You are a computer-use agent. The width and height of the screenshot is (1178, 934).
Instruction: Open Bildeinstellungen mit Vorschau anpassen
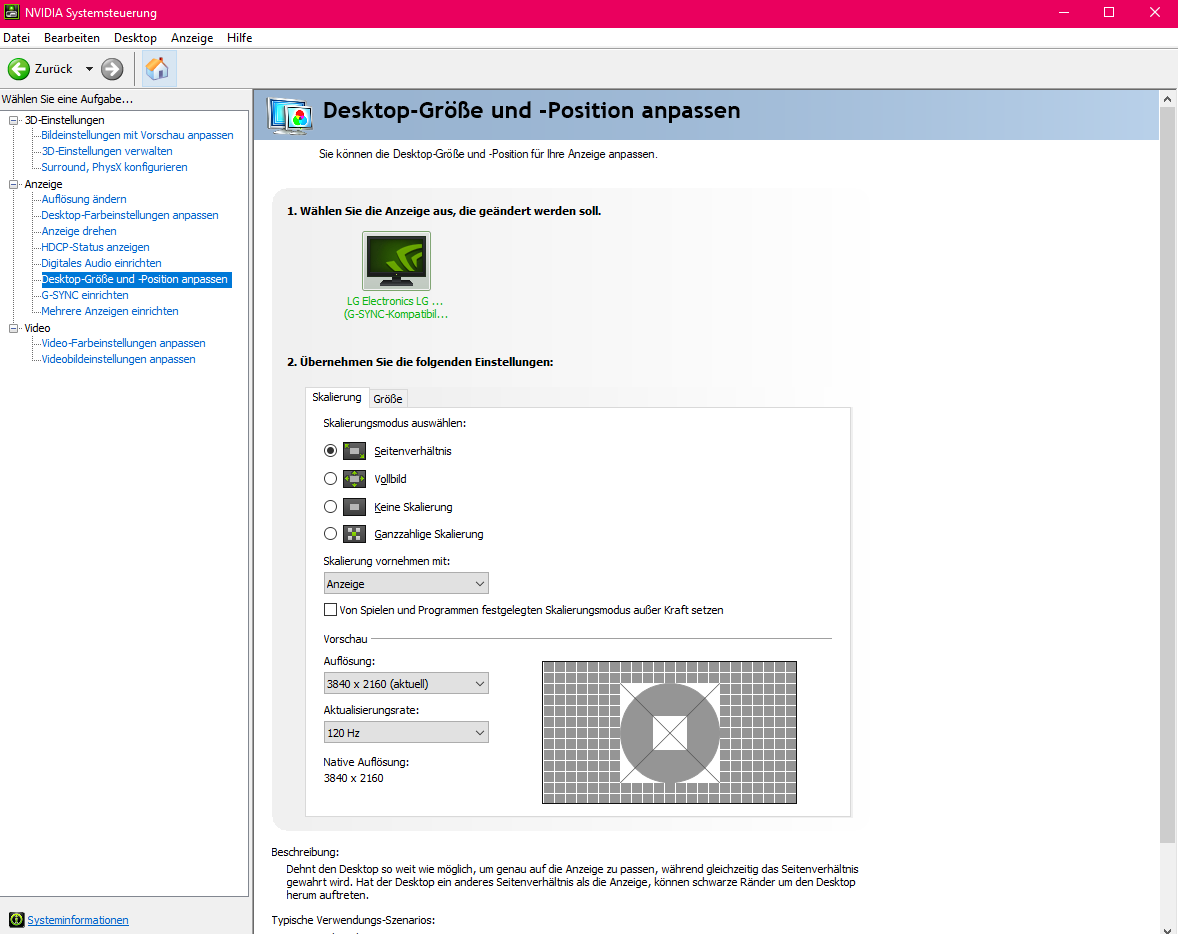[x=137, y=135]
